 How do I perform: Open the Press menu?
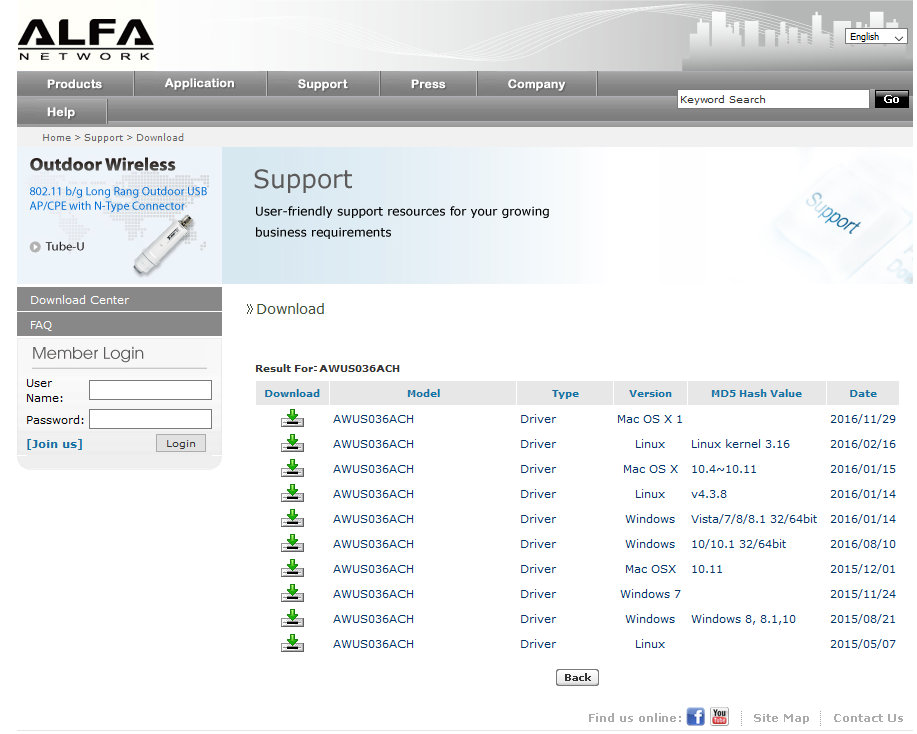point(428,84)
